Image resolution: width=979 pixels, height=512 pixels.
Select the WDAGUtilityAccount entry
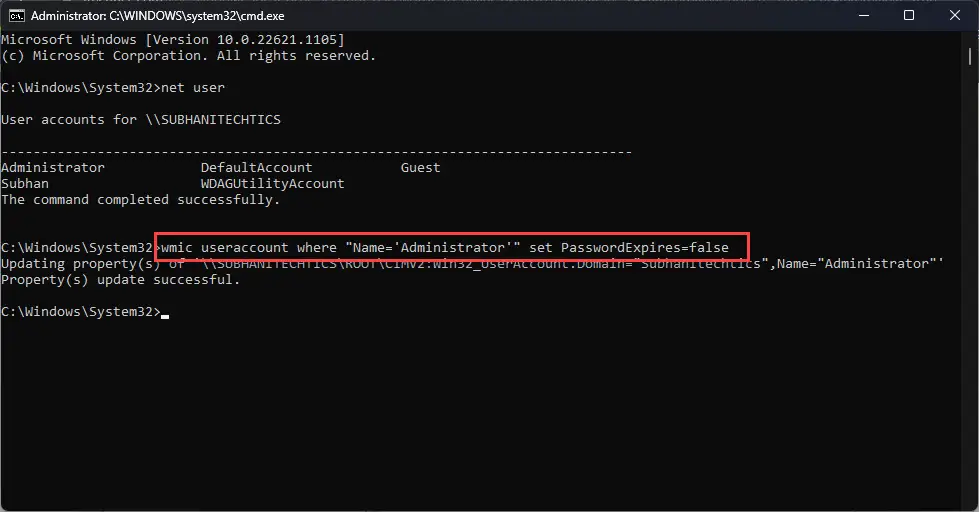tap(272, 184)
